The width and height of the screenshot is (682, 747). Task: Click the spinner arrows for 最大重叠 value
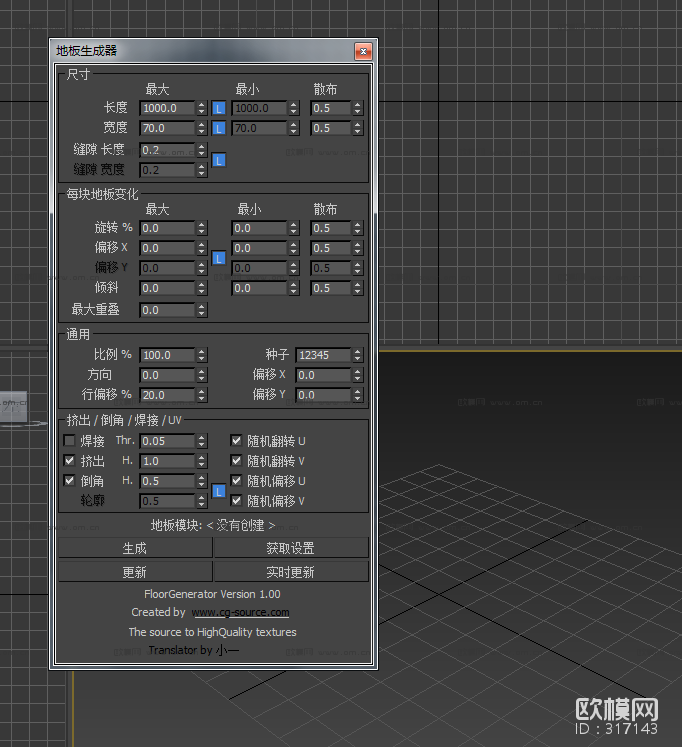coord(202,310)
